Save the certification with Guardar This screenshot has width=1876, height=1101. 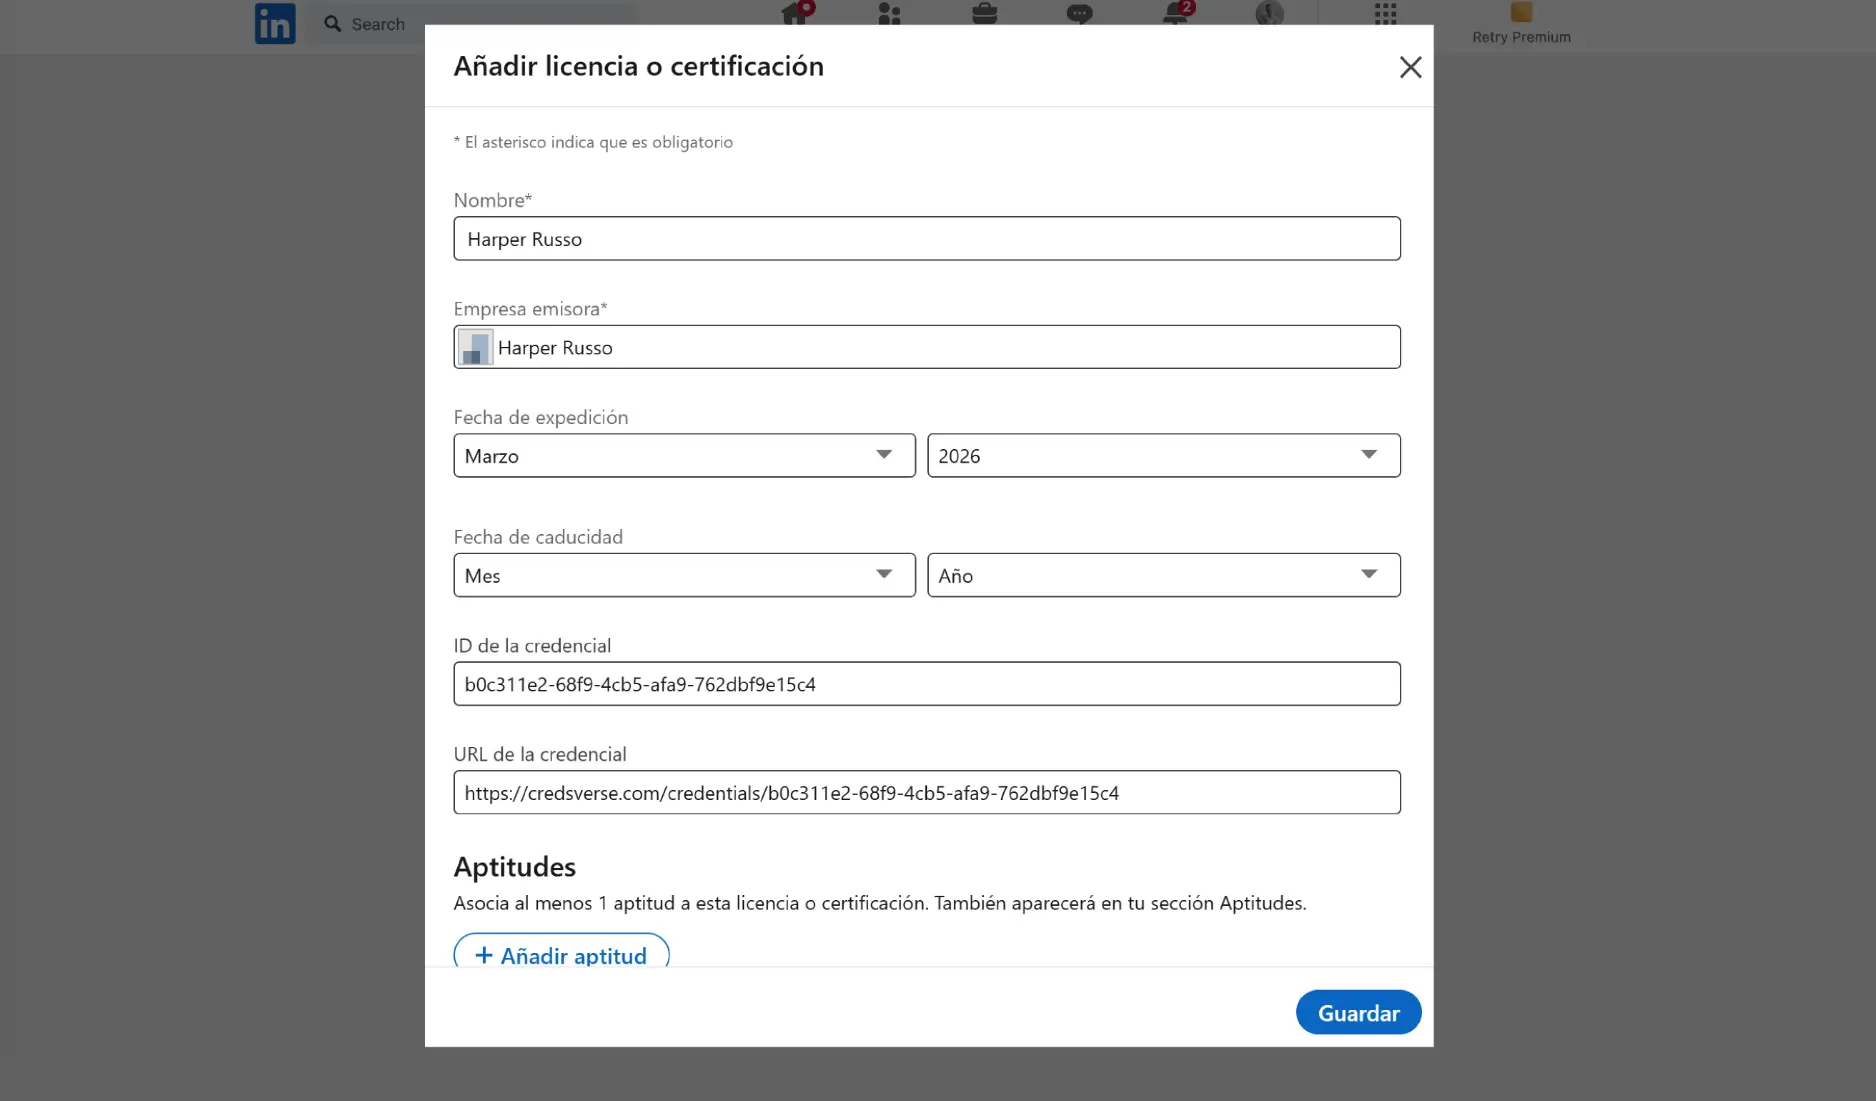(1358, 1012)
